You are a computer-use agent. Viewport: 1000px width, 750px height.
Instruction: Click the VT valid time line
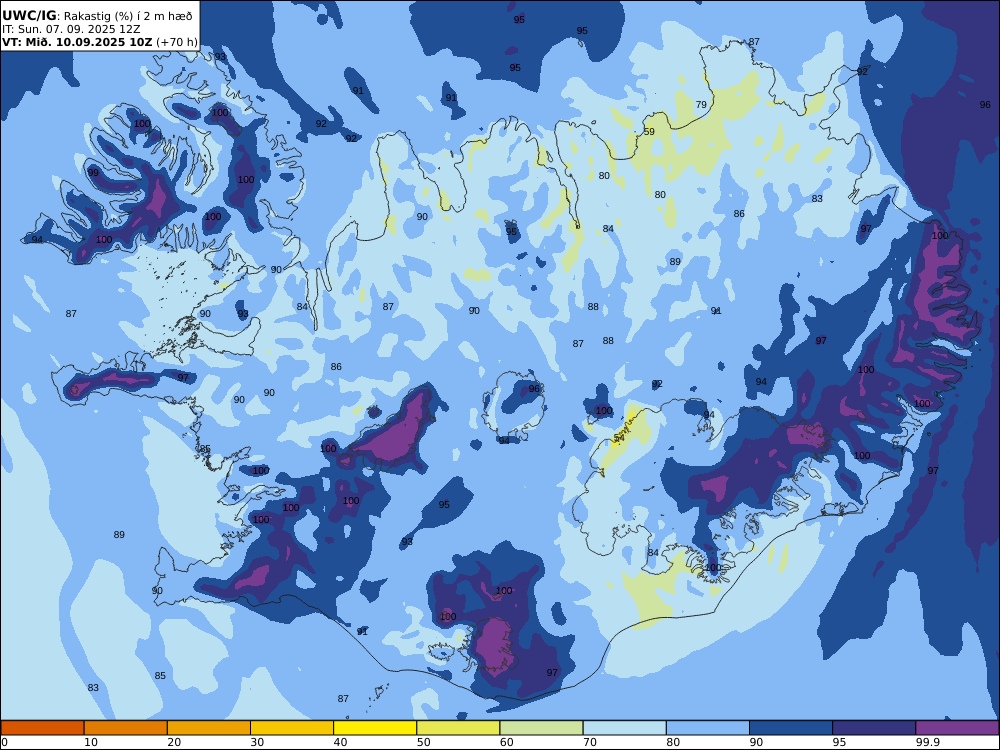pos(99,42)
